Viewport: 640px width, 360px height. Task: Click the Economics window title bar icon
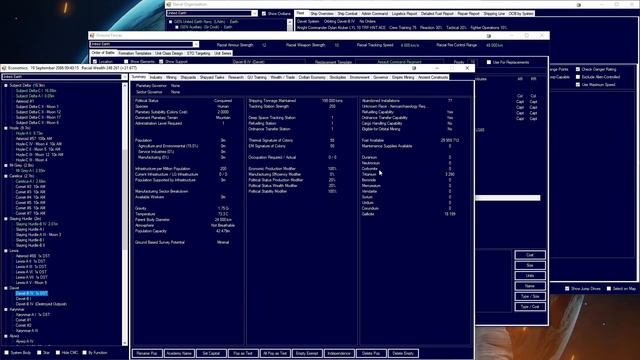pos(4,68)
